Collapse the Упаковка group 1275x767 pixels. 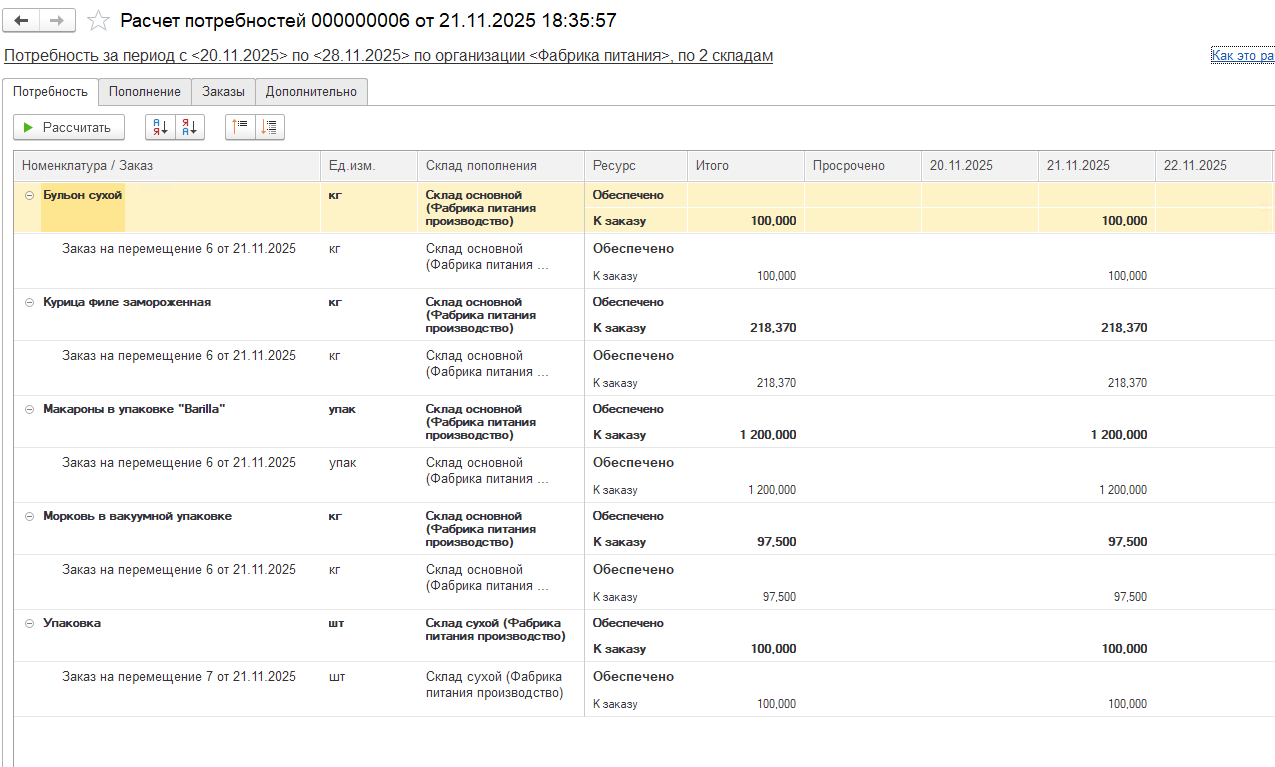coord(29,623)
